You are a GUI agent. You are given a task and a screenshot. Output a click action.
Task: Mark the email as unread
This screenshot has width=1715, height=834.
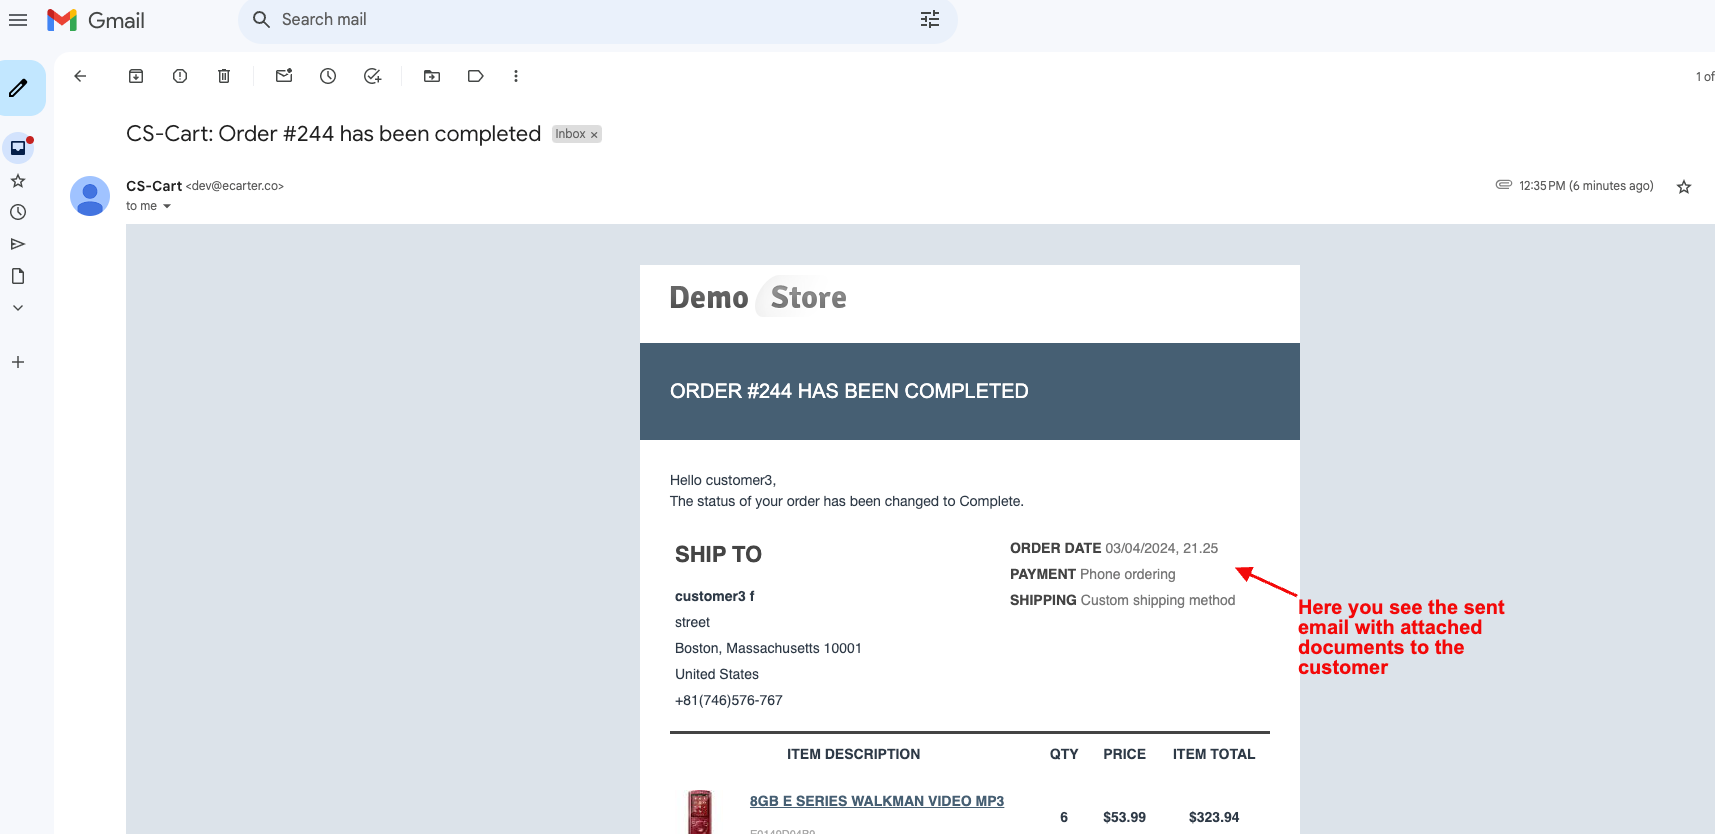pyautogui.click(x=284, y=76)
